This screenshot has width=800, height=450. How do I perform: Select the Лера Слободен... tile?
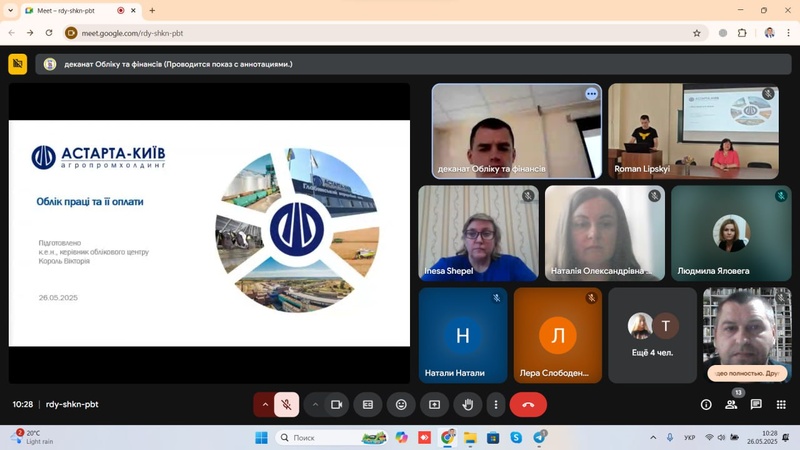point(558,335)
